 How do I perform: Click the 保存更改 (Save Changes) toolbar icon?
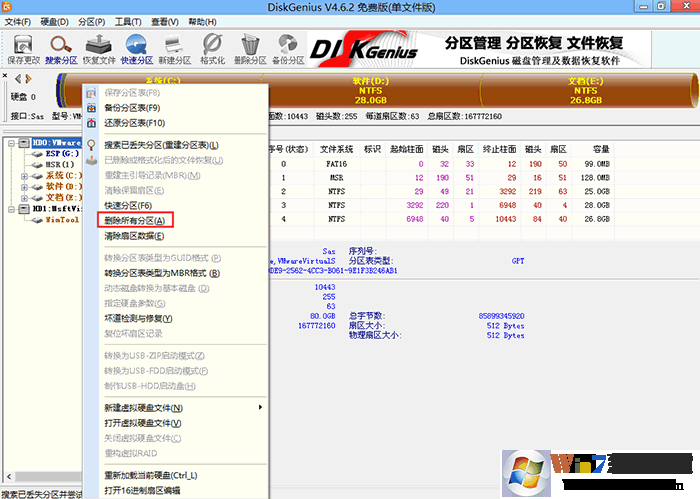22,49
